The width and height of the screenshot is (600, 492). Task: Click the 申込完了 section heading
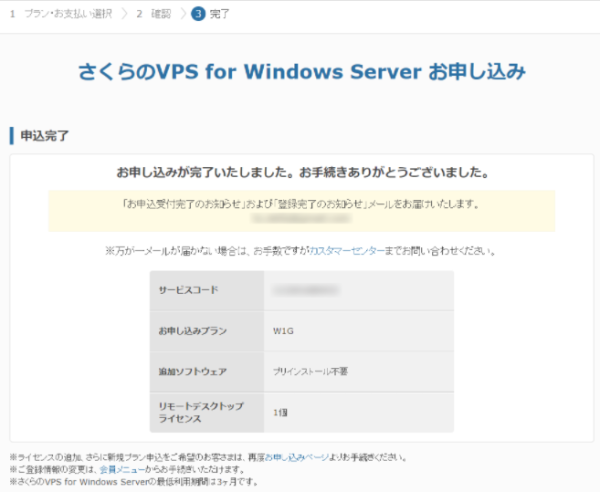[x=44, y=135]
